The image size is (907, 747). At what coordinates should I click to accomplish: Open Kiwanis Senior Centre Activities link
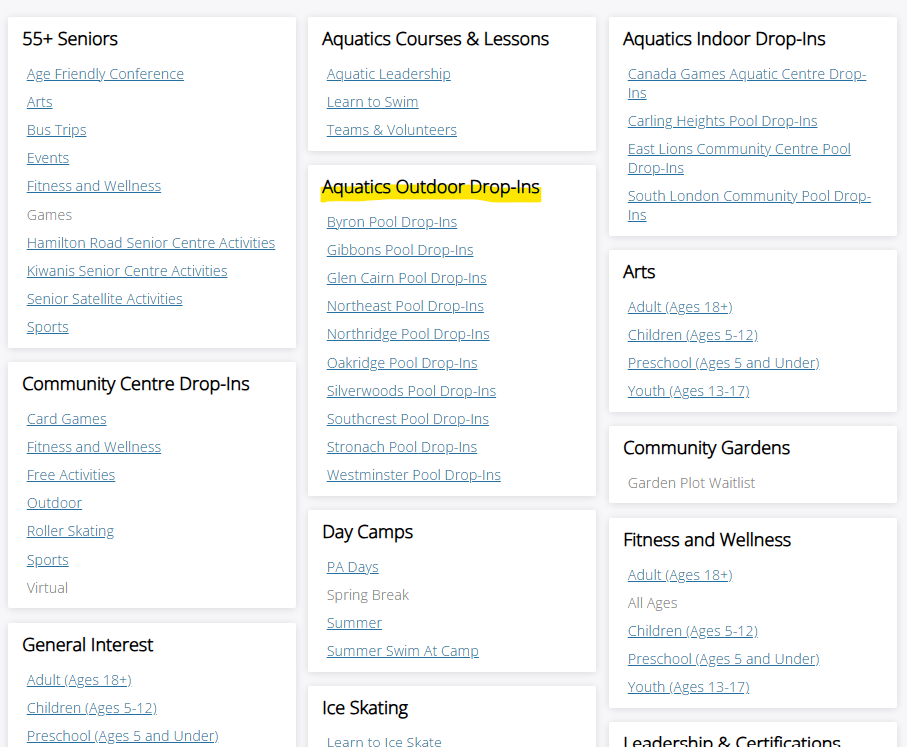[x=127, y=271]
